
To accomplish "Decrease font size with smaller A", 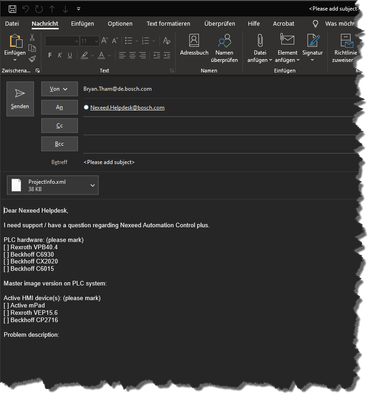I will pyautogui.click(x=115, y=41).
